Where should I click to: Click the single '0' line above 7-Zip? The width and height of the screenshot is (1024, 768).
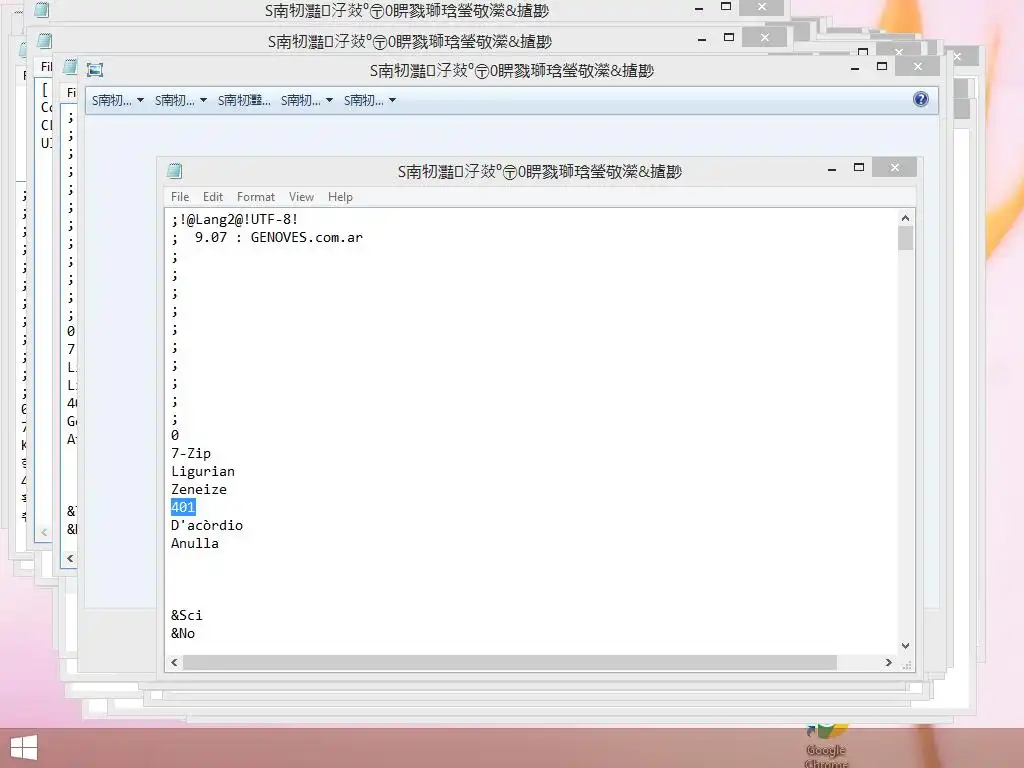tap(175, 435)
